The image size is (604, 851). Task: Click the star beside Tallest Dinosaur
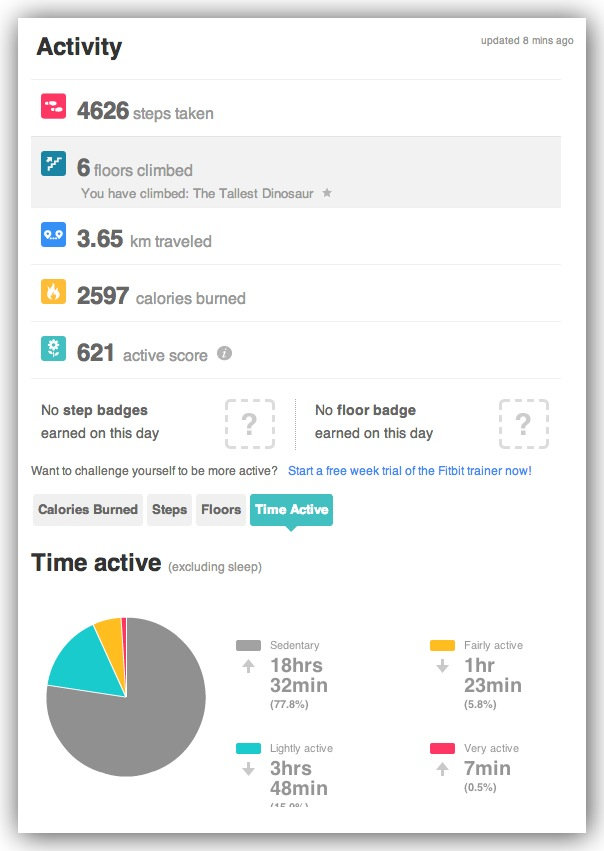pyautogui.click(x=327, y=193)
